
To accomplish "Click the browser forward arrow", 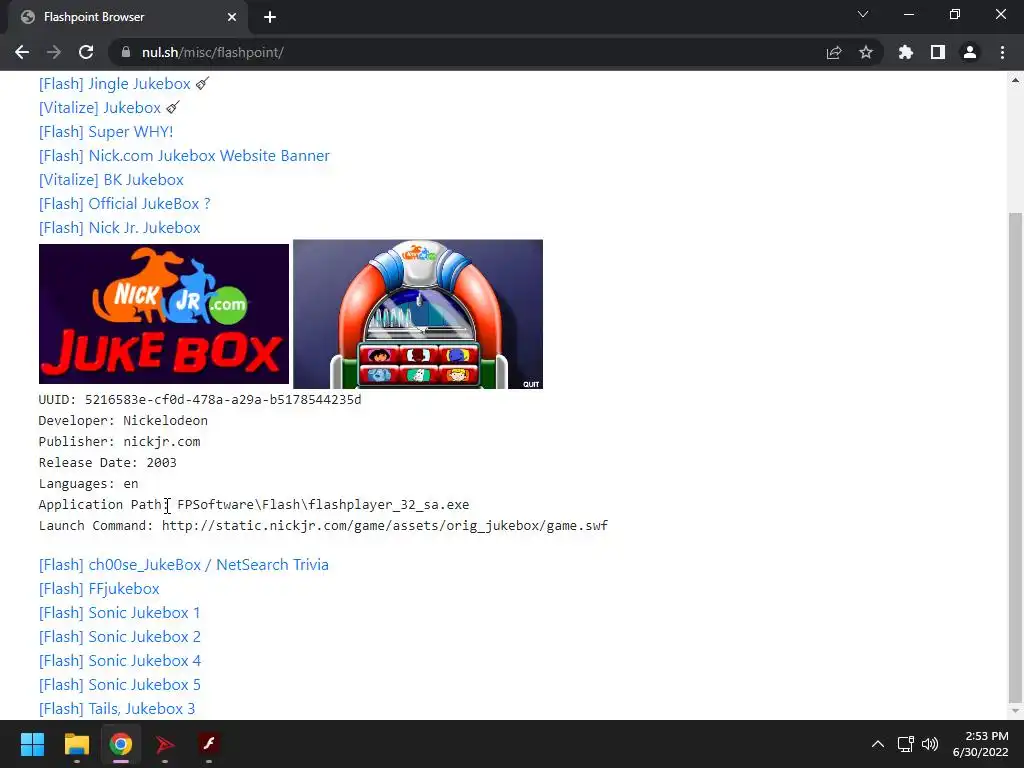I will (x=54, y=52).
